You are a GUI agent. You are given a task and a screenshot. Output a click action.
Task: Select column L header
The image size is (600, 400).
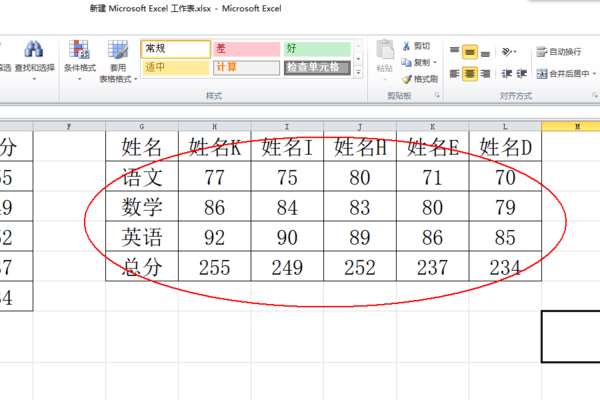(505, 126)
